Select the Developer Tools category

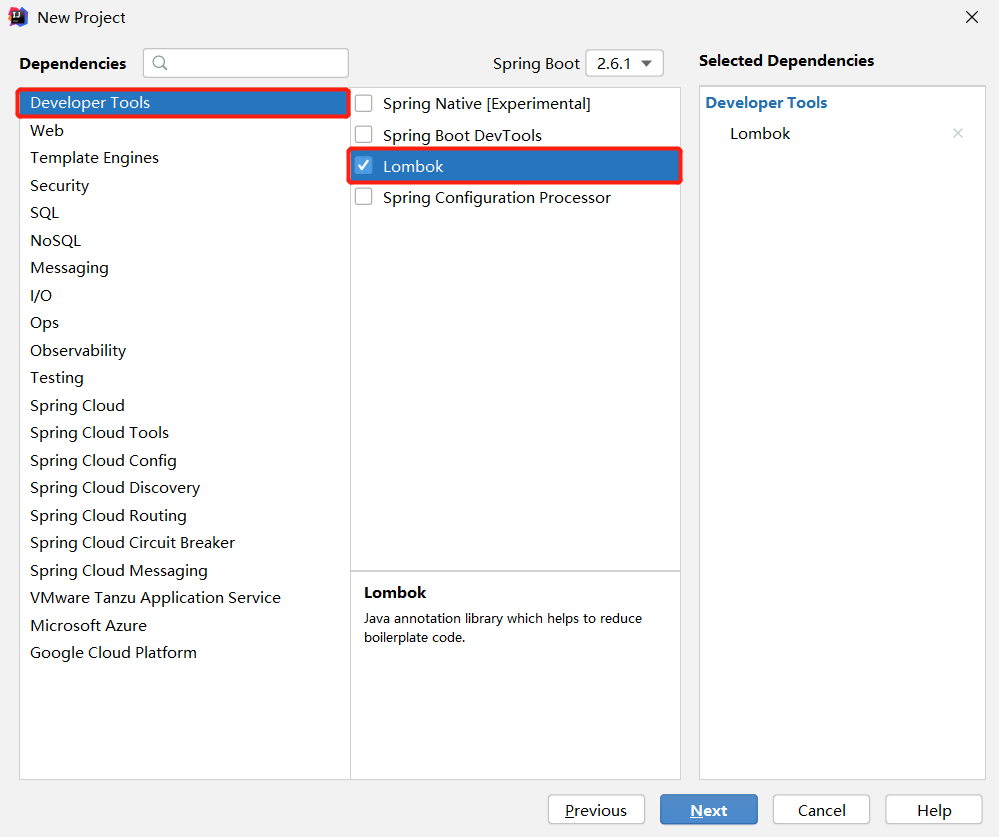coord(183,103)
